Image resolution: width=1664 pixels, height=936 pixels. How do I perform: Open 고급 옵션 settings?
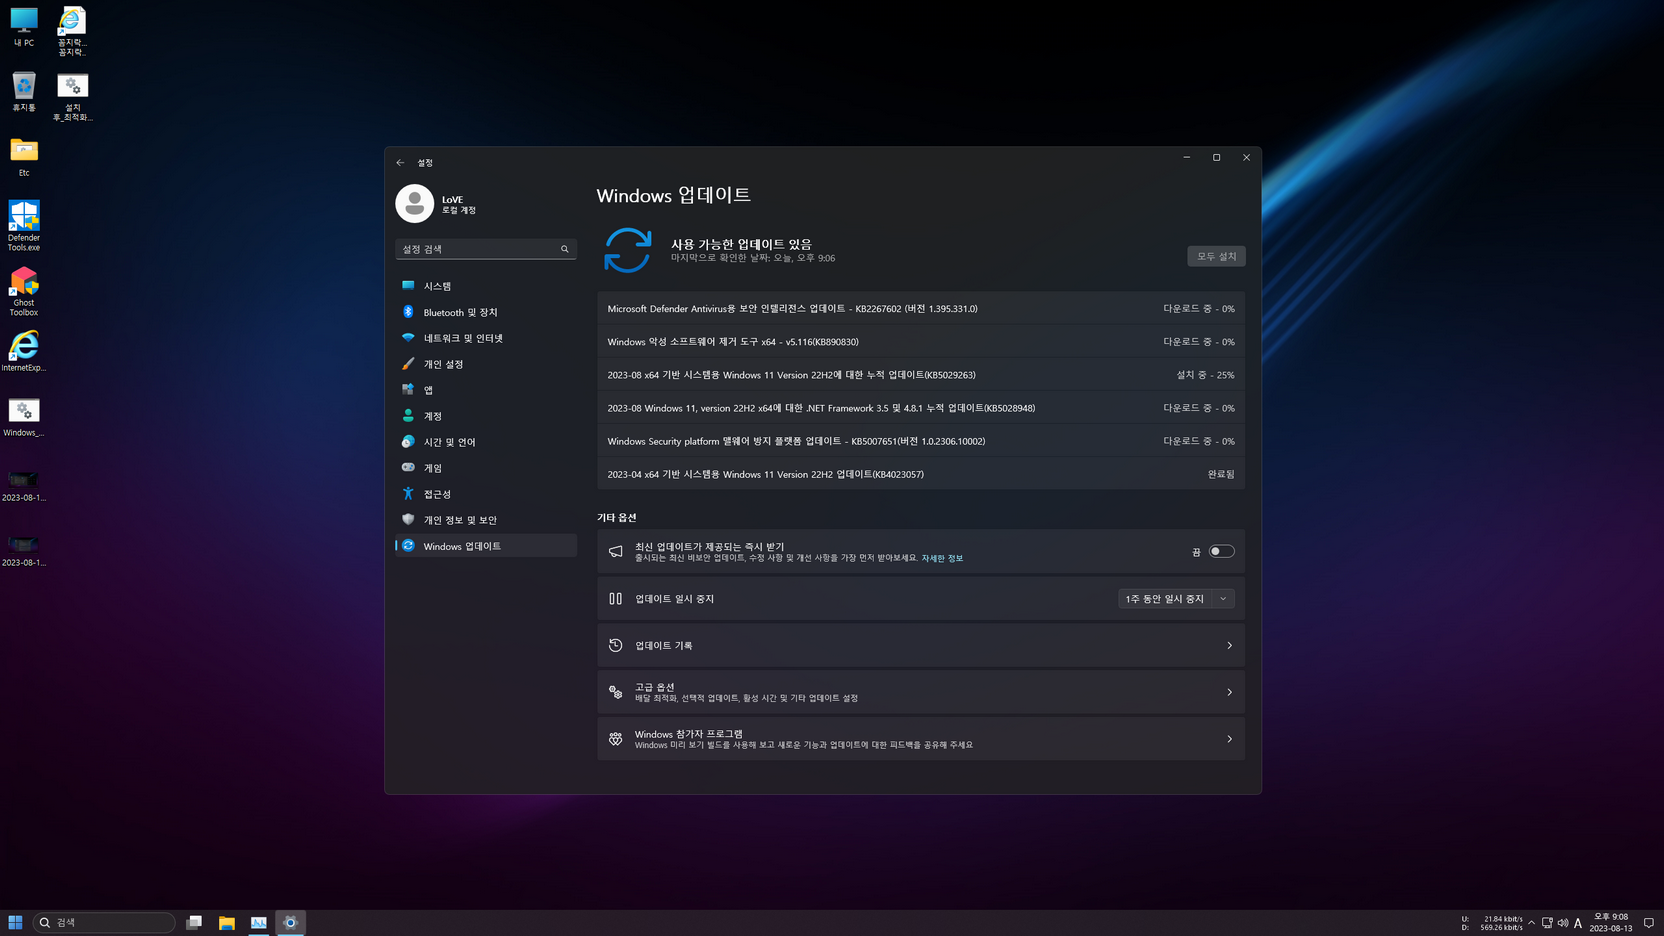(x=921, y=692)
